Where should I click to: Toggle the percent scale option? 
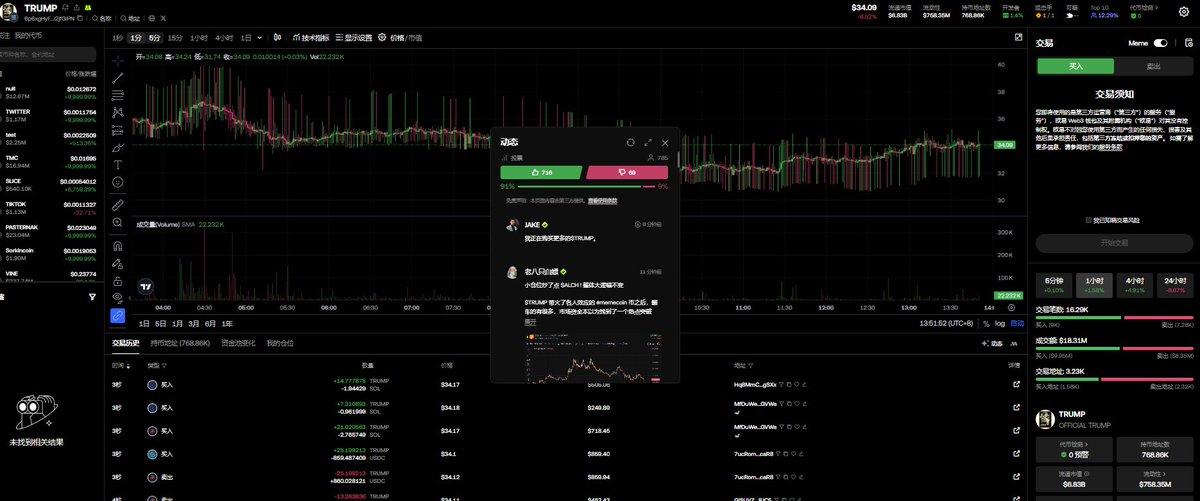987,323
